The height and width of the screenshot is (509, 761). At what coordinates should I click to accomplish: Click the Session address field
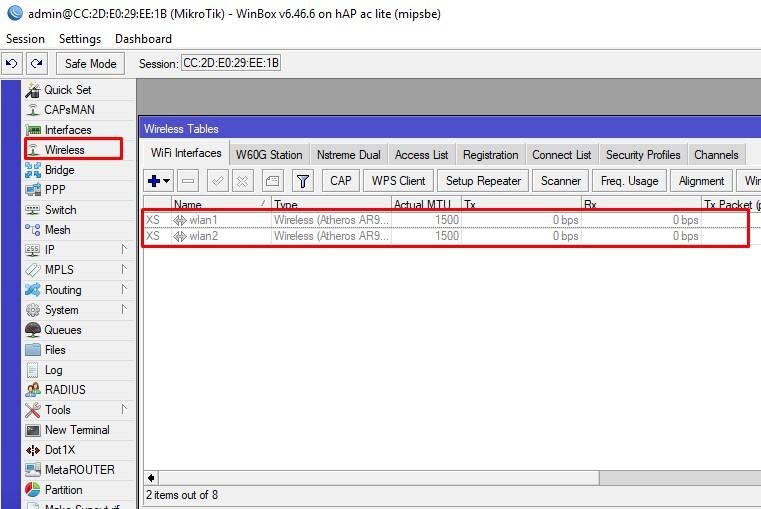coord(231,63)
